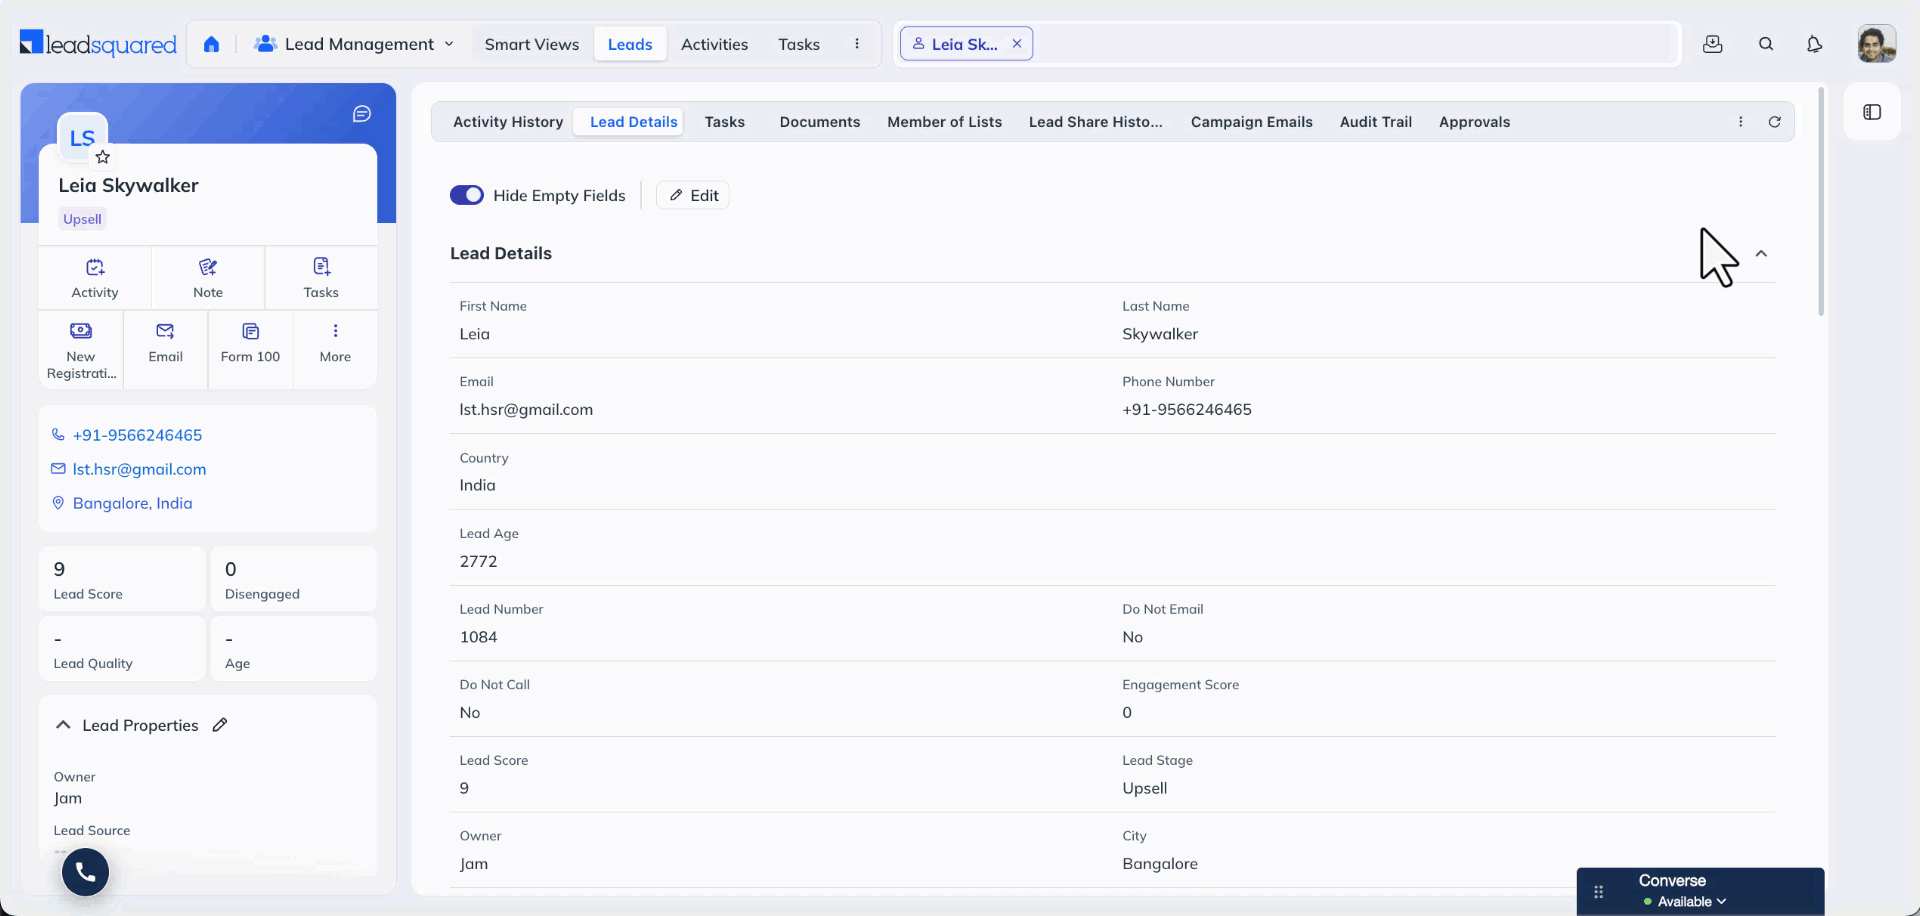
Task: Collapse the Lead Details section chevron
Action: pos(1762,254)
